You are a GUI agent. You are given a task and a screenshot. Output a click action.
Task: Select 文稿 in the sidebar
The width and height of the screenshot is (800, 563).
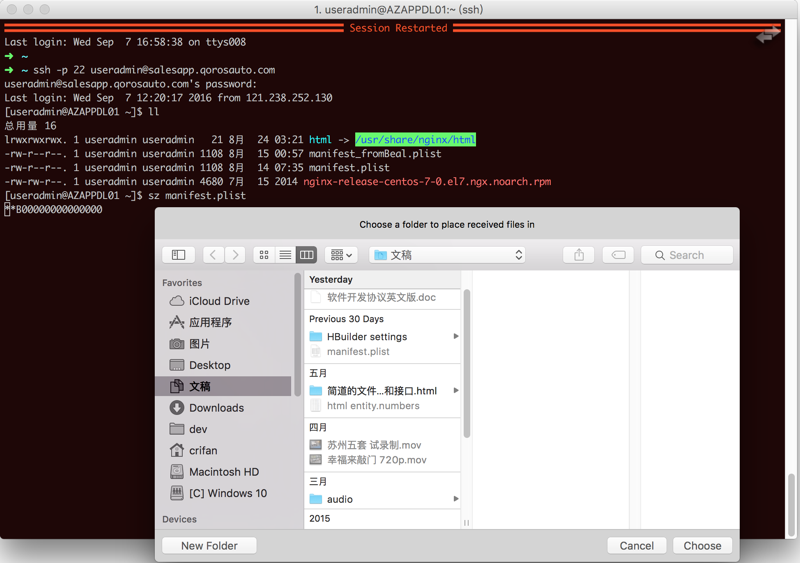[224, 386]
